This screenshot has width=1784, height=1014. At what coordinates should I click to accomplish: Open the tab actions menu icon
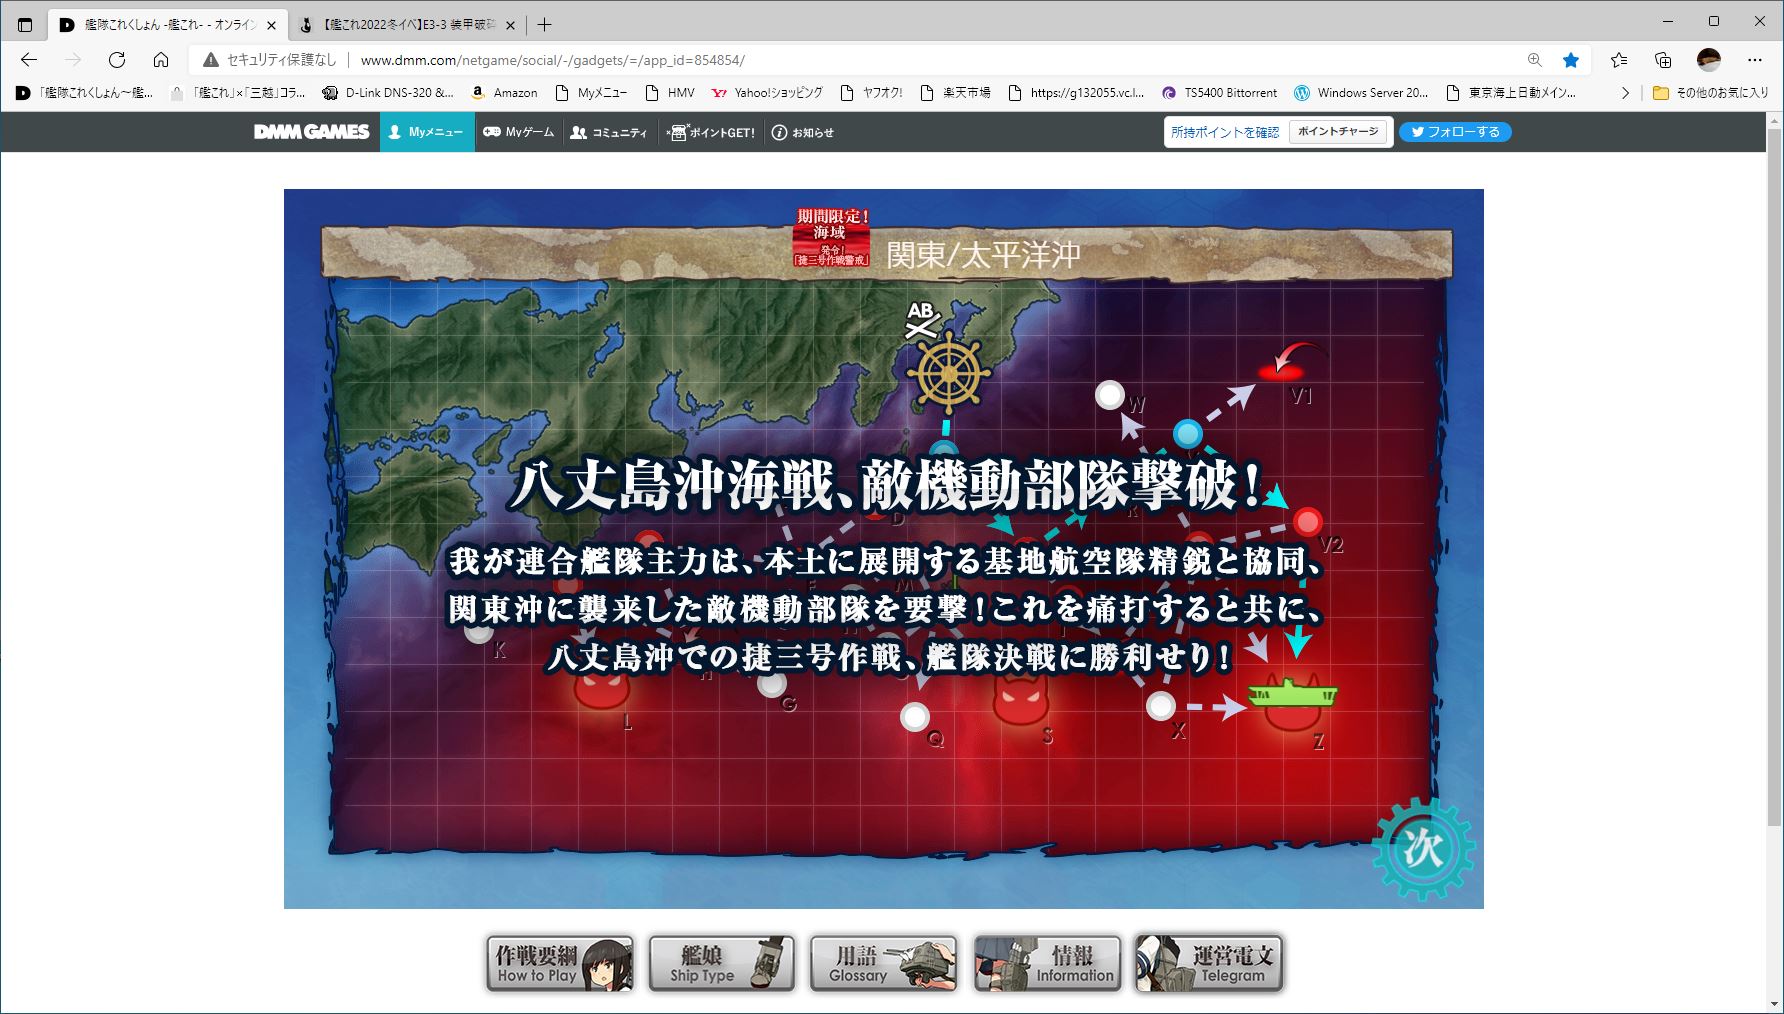pos(25,25)
